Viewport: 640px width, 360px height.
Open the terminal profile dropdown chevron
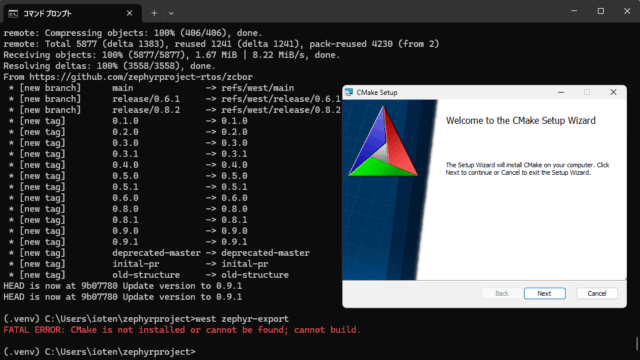point(171,13)
